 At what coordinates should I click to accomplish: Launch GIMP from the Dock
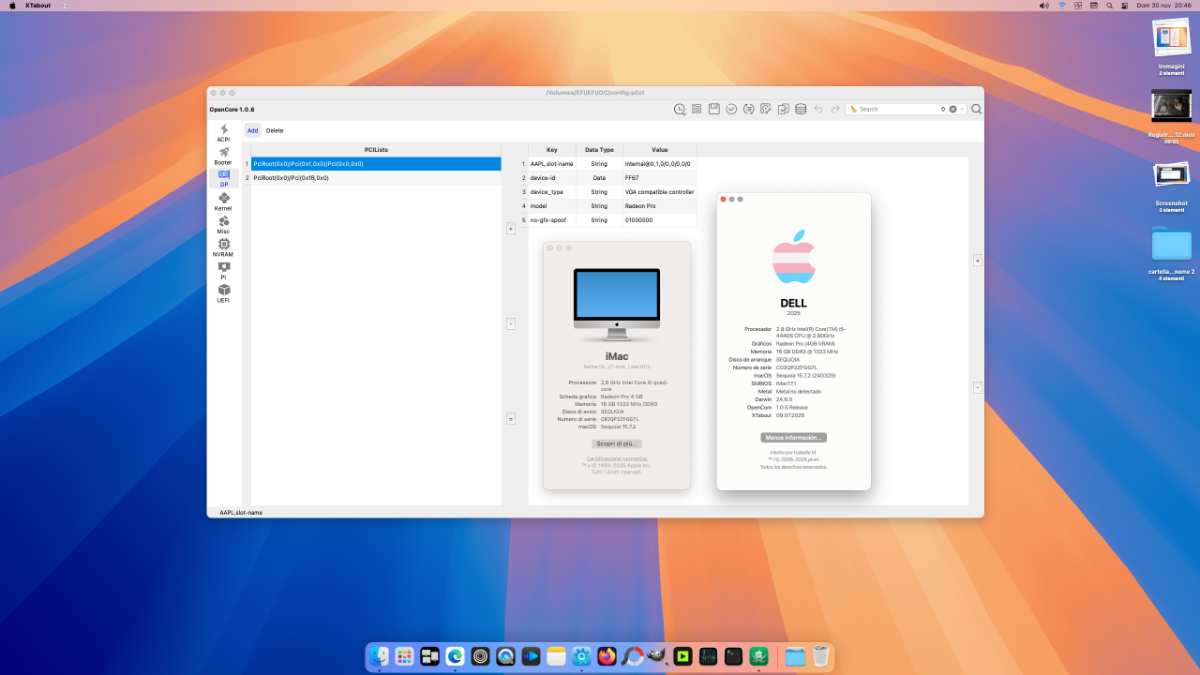pyautogui.click(x=658, y=656)
